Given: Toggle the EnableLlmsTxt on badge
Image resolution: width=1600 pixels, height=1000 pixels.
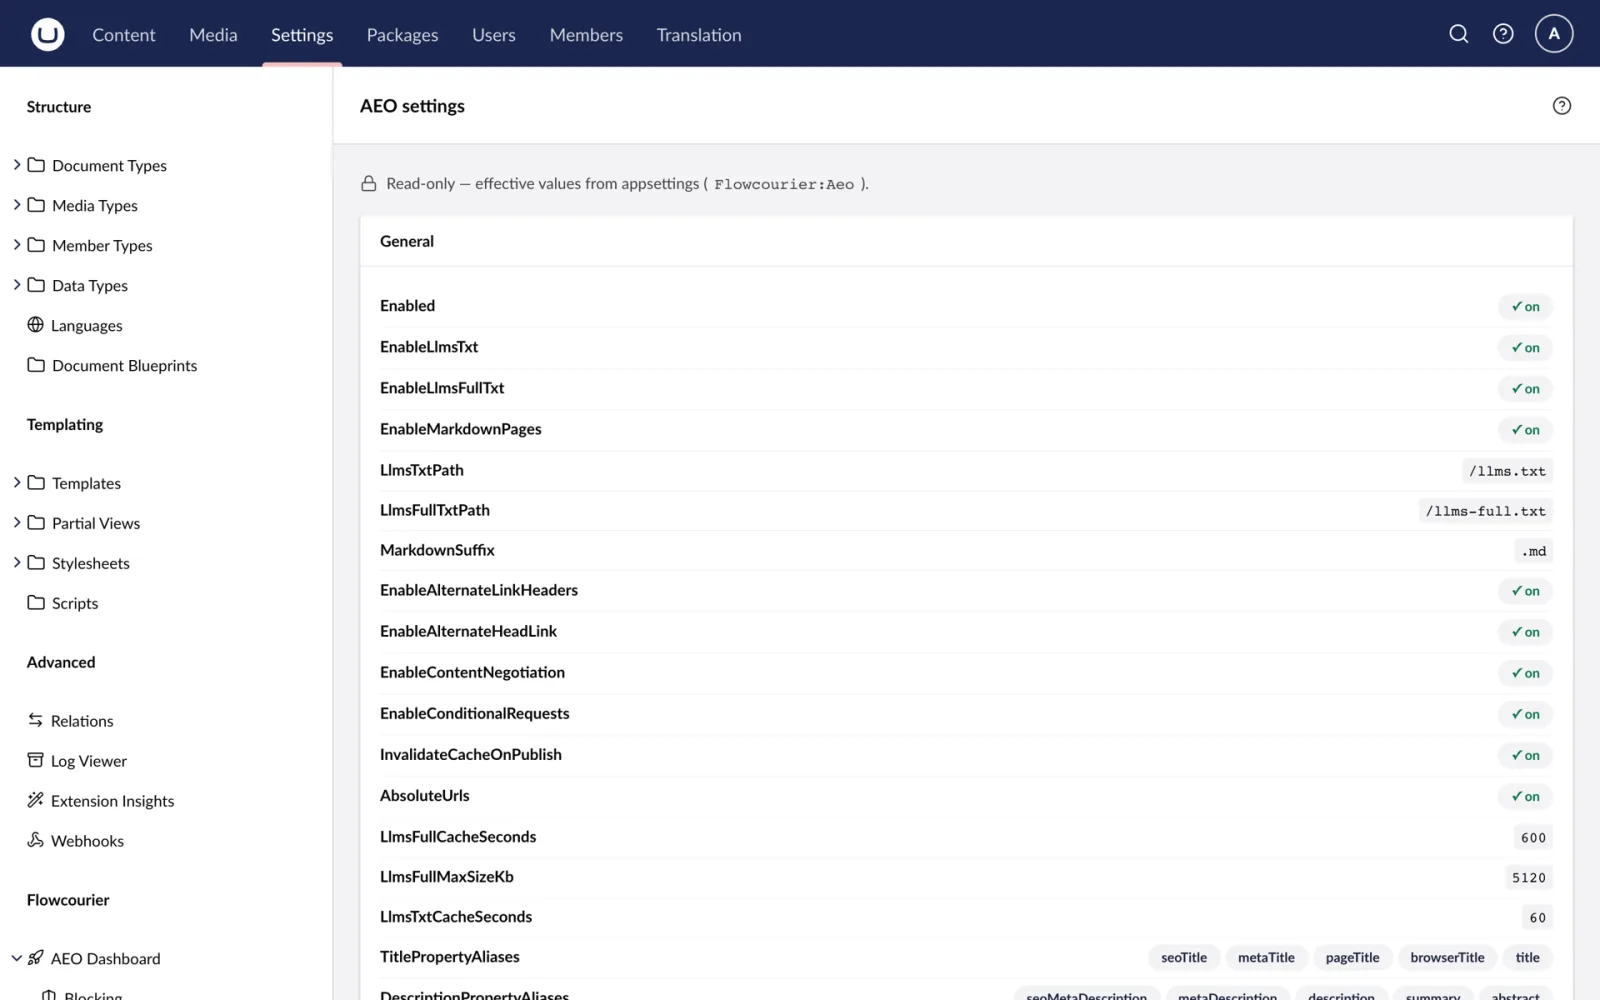Looking at the screenshot, I should pos(1525,348).
